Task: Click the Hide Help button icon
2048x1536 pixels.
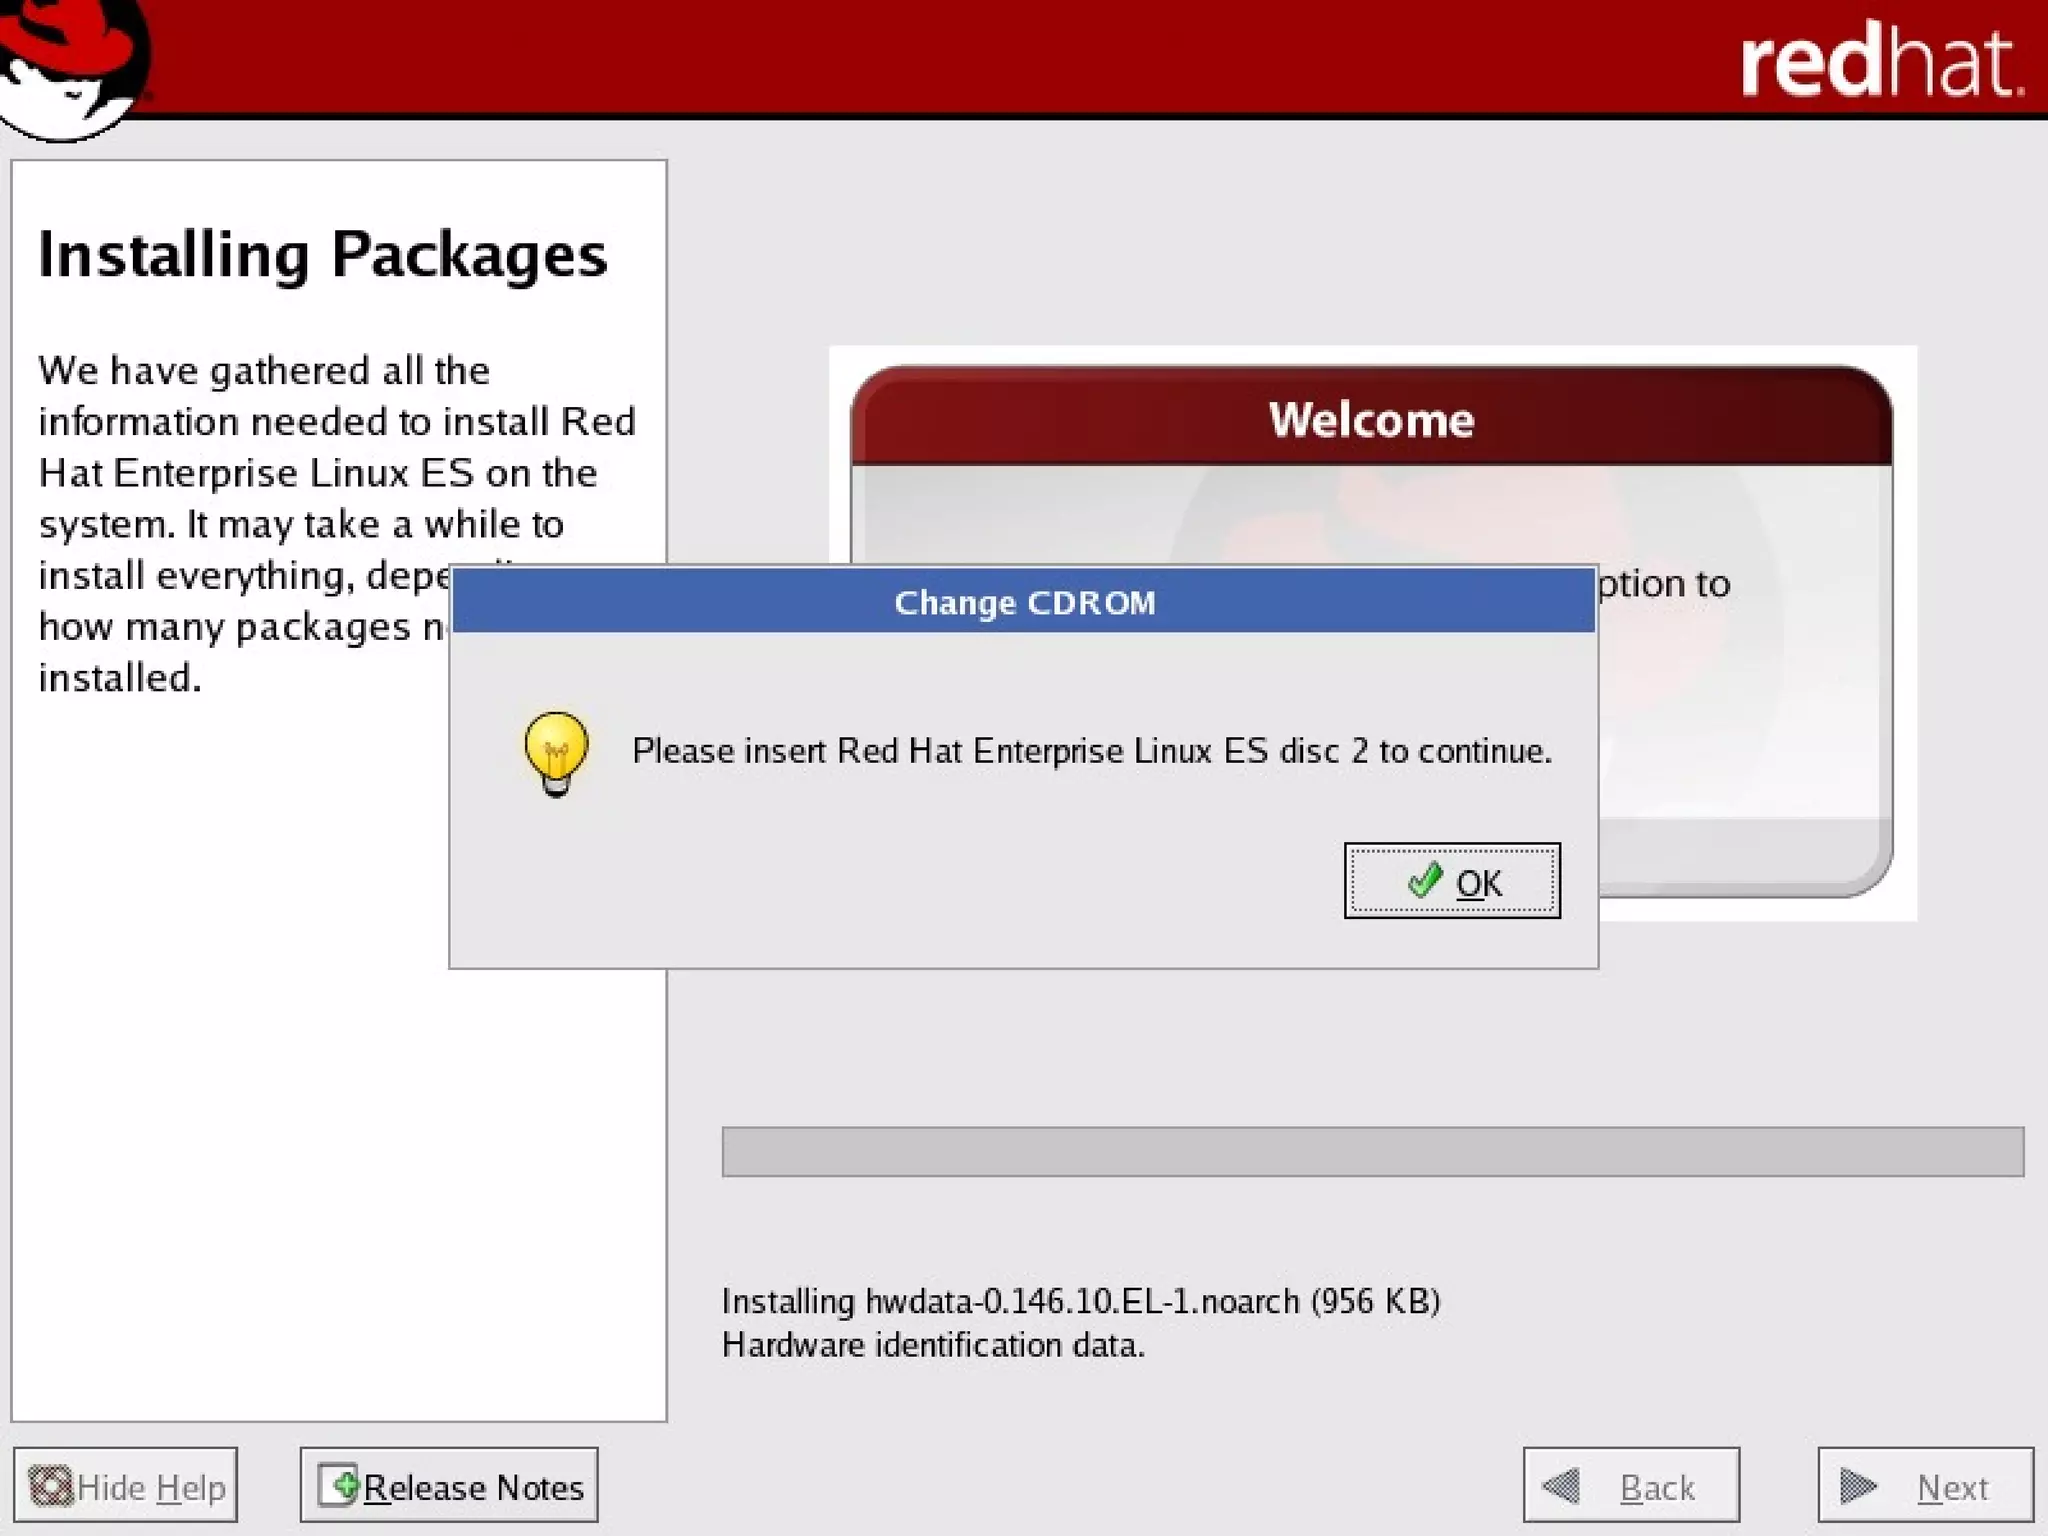Action: coord(50,1485)
